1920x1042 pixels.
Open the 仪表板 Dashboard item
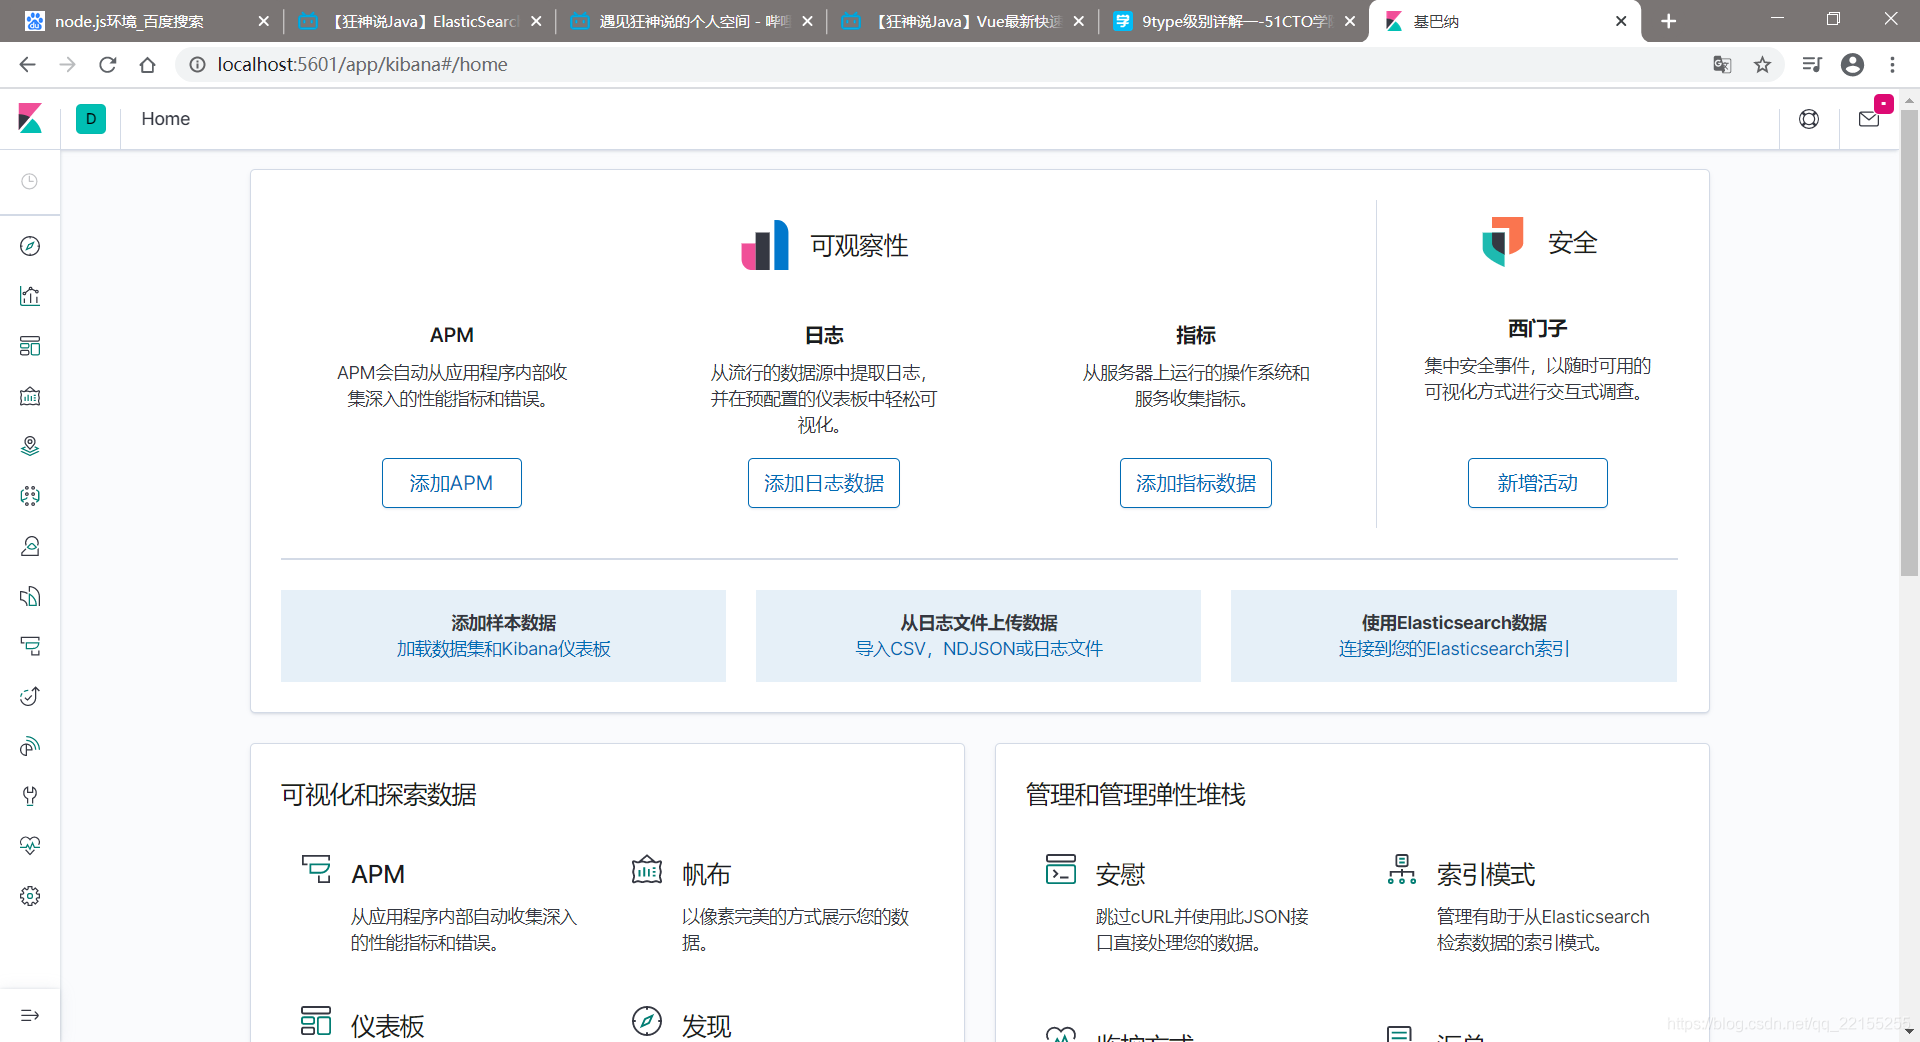click(388, 1026)
